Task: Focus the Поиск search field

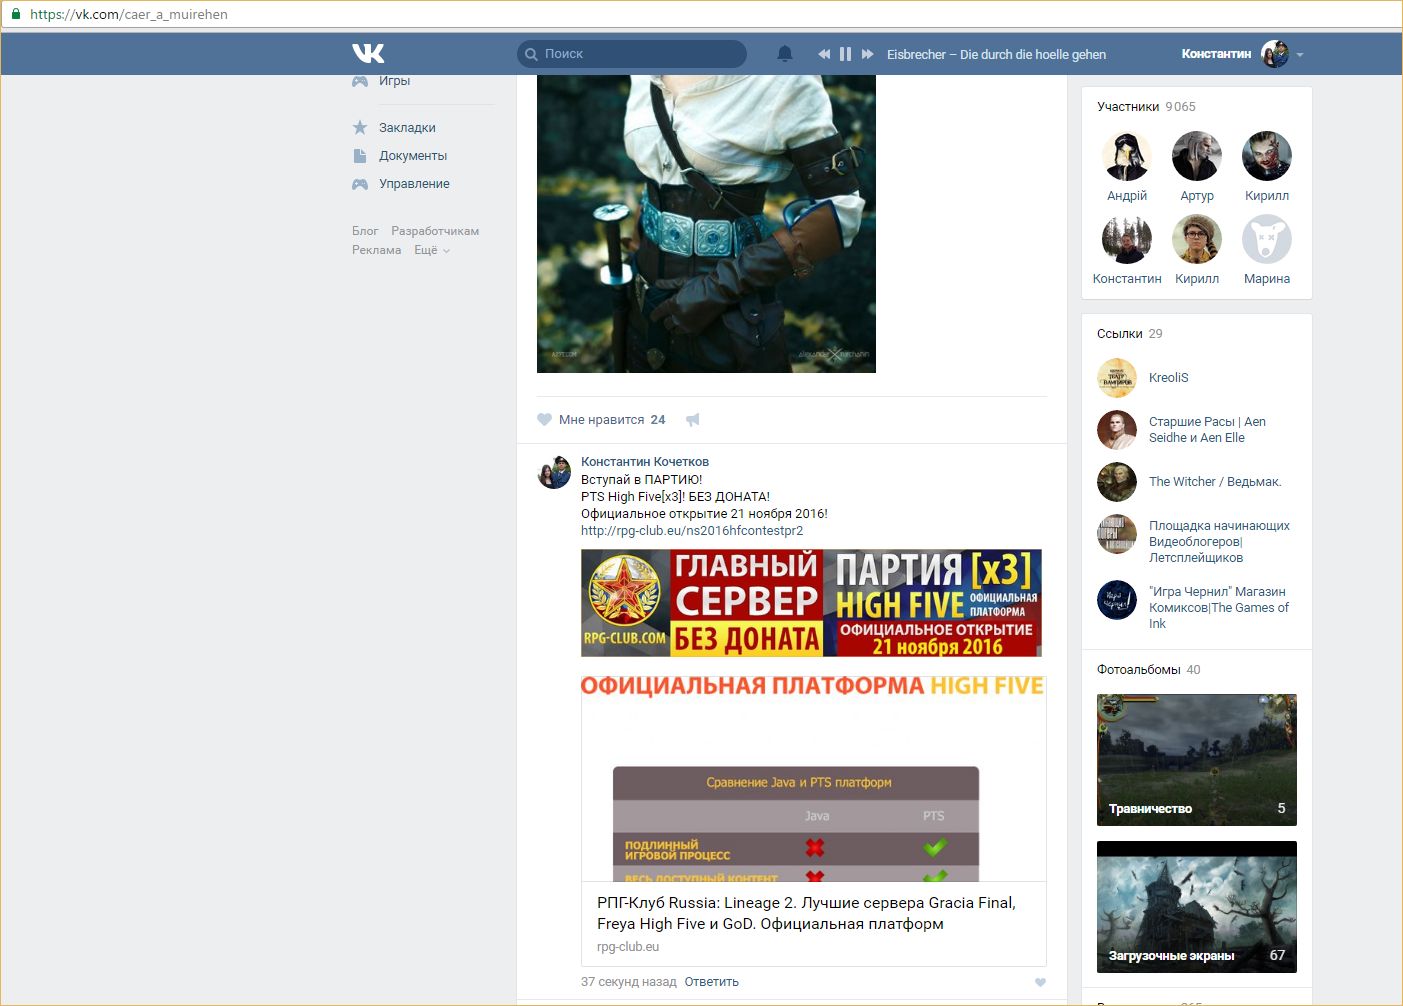Action: [632, 54]
